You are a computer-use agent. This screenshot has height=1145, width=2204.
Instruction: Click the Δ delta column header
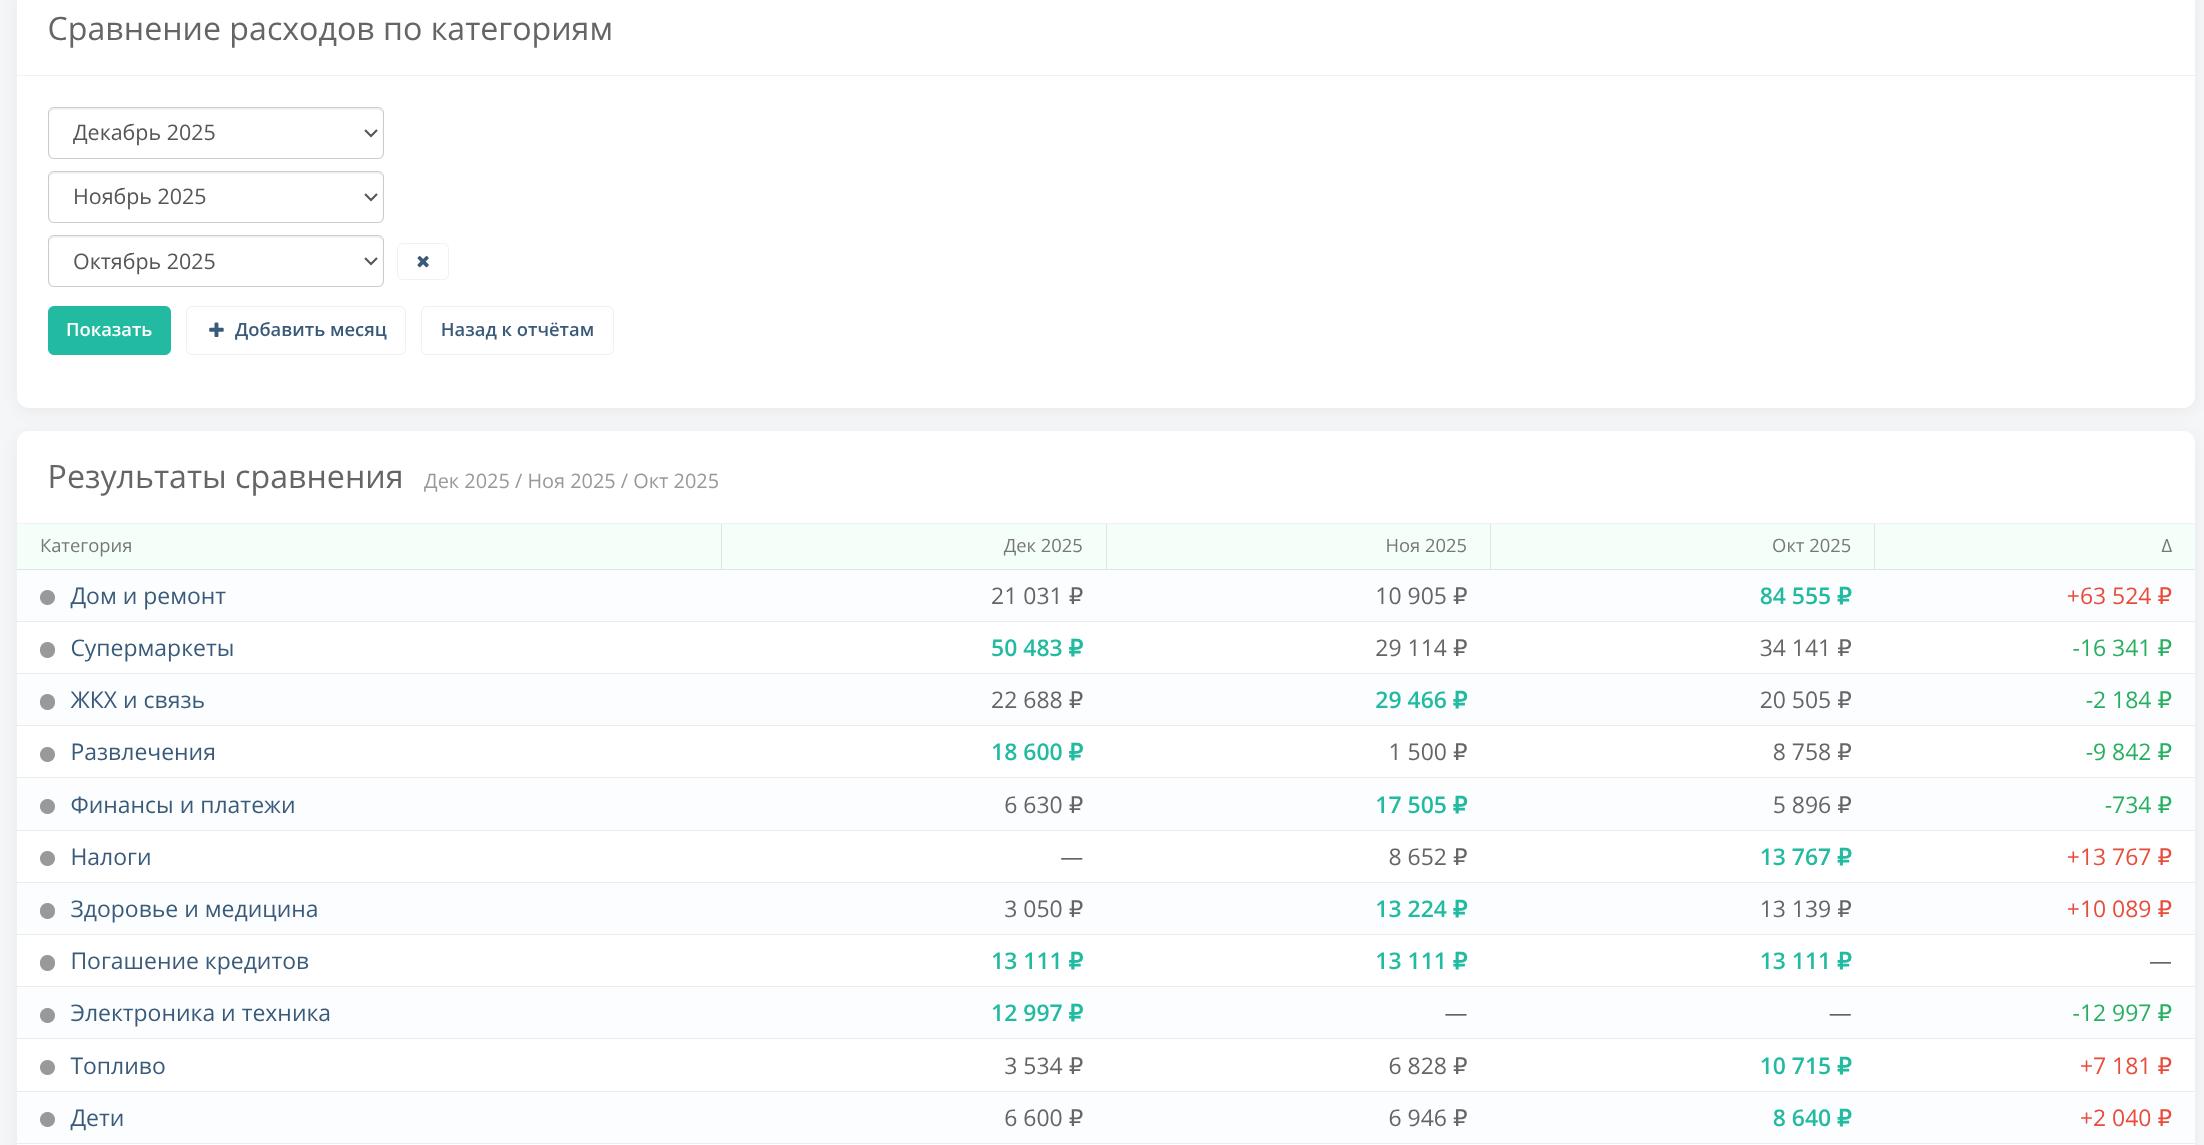[2165, 546]
